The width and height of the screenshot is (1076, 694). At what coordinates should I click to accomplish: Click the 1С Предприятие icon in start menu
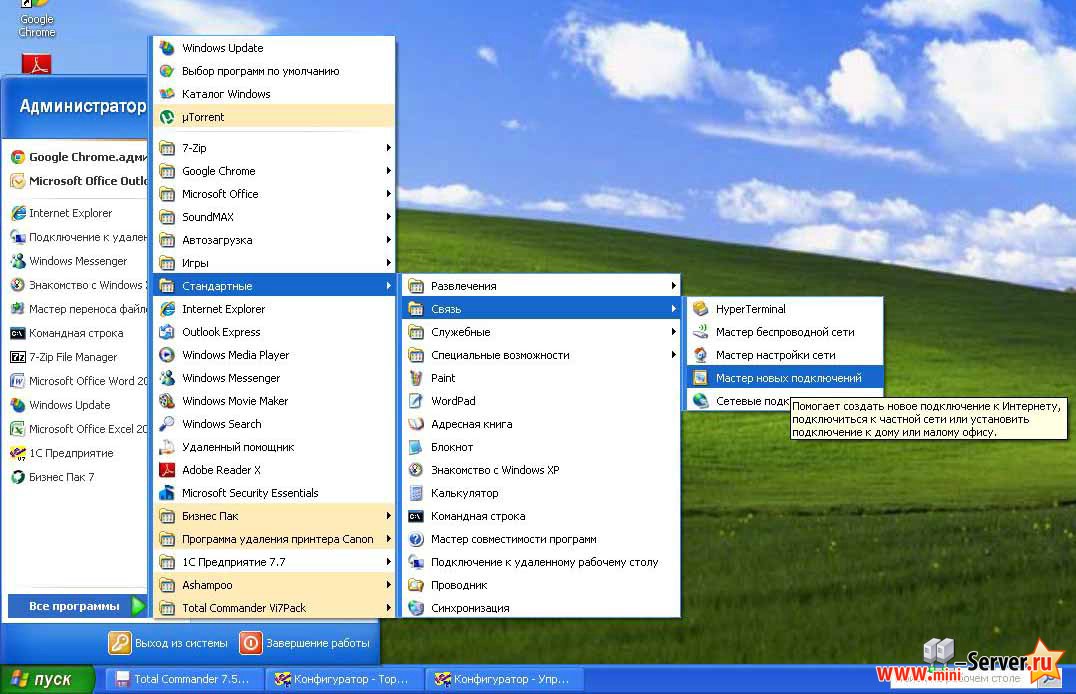click(x=18, y=453)
